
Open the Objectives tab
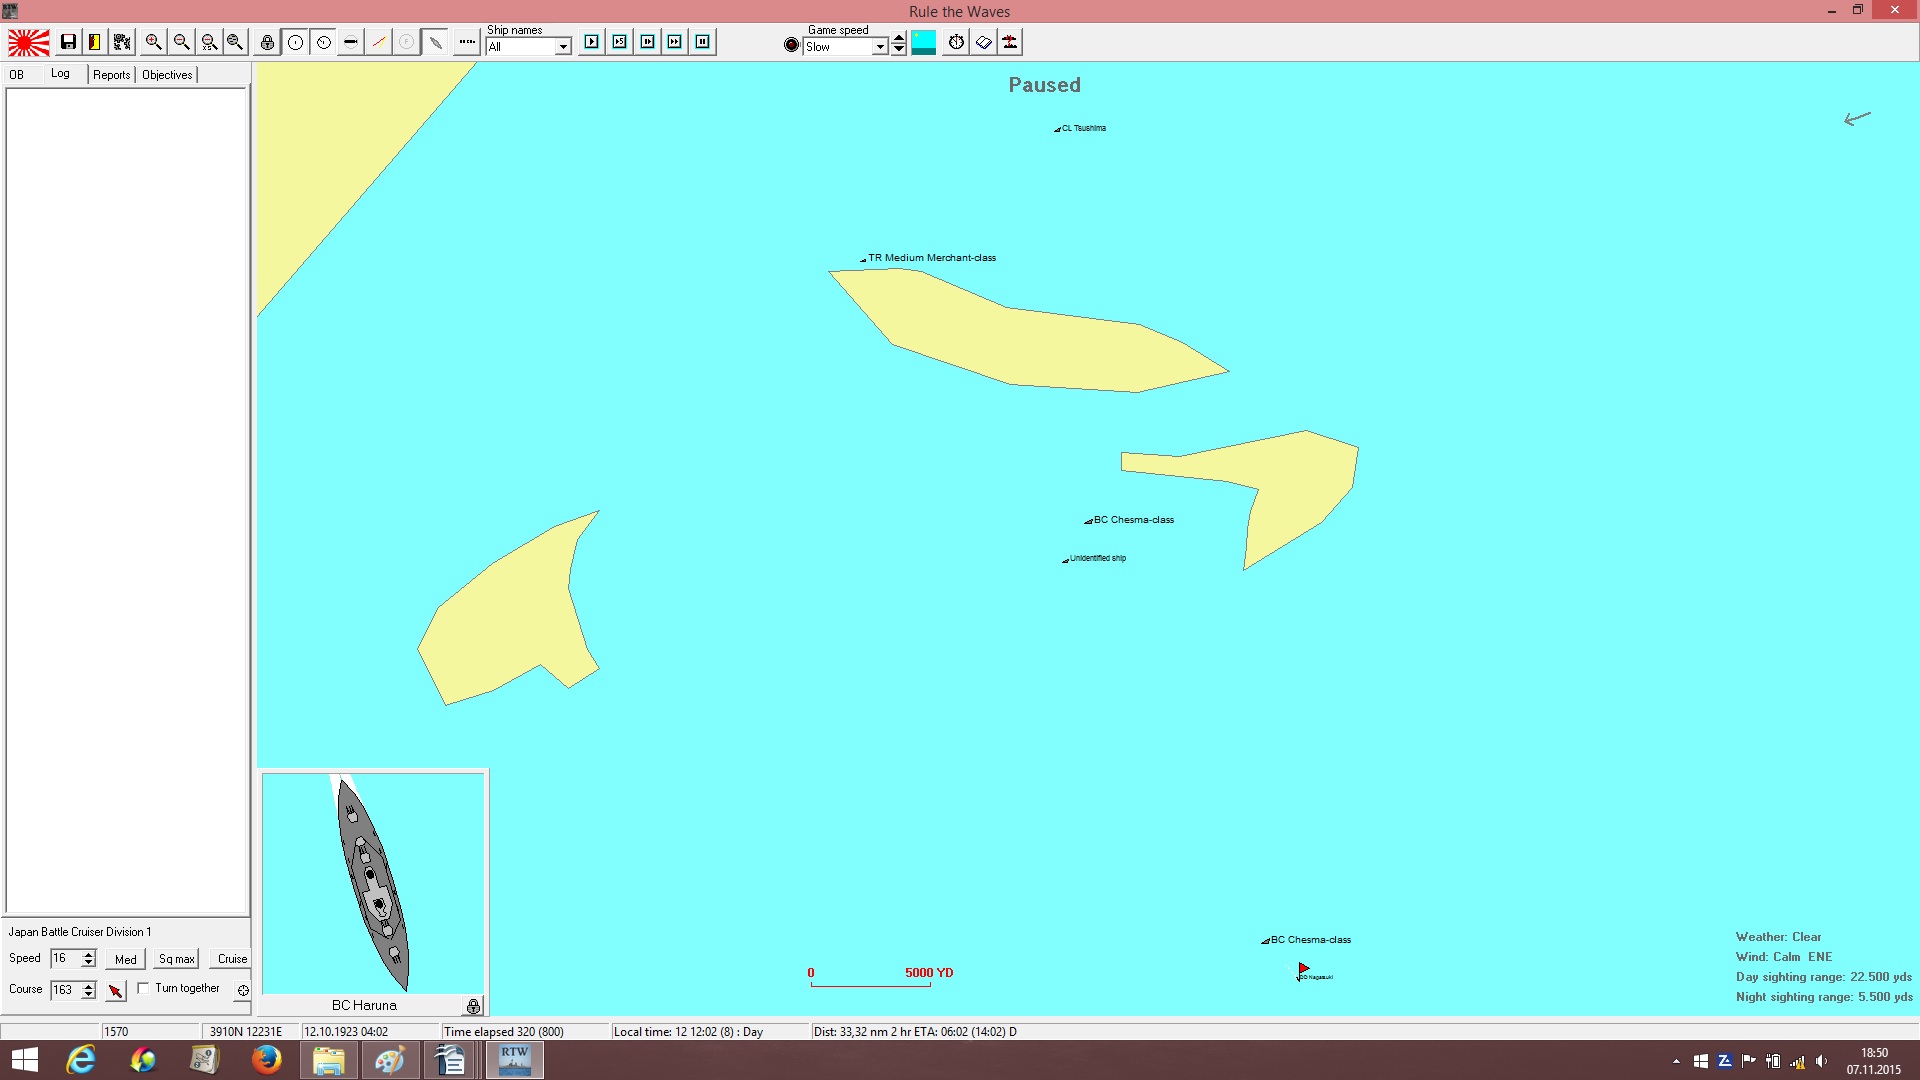coord(167,75)
